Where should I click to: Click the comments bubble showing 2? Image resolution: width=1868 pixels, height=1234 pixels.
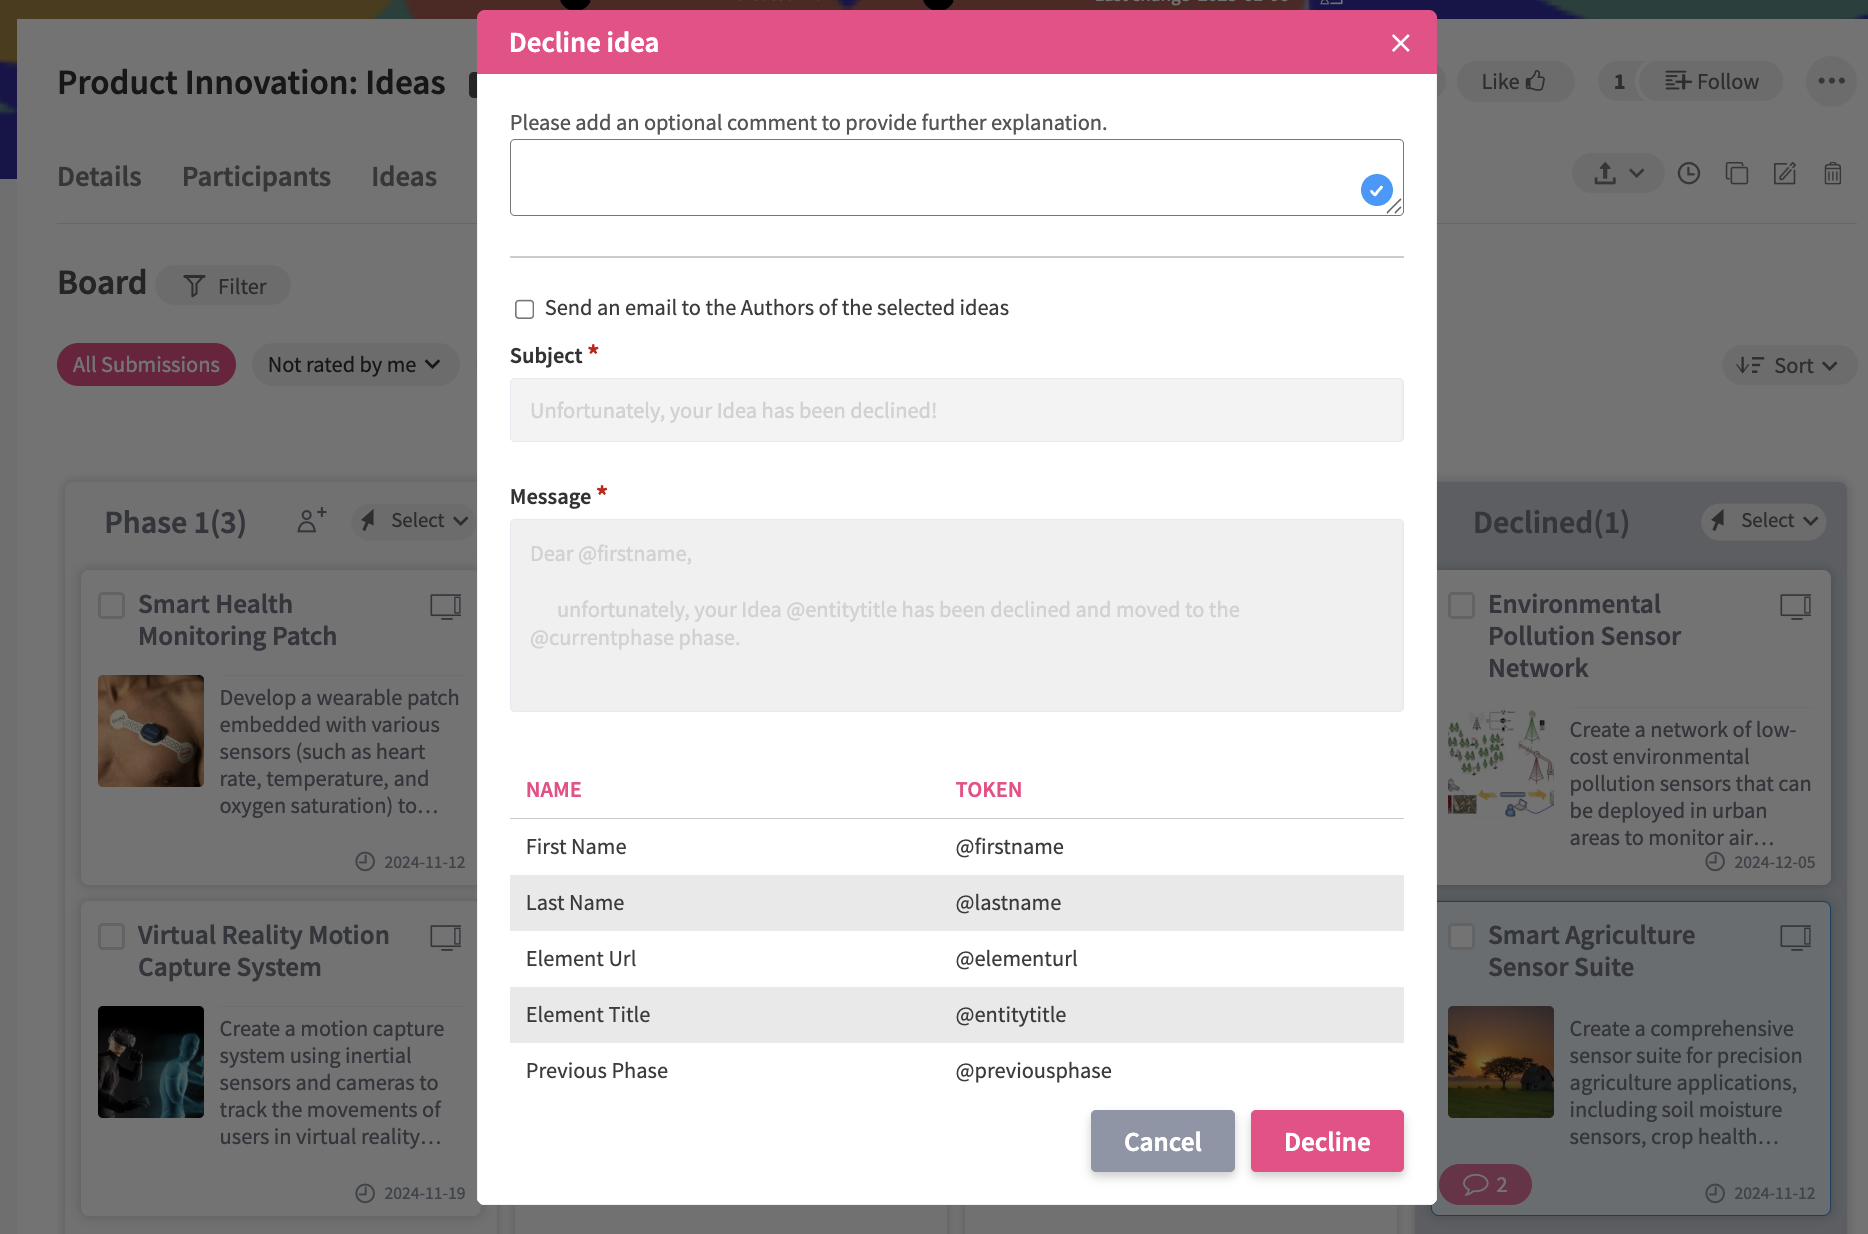pyautogui.click(x=1485, y=1184)
